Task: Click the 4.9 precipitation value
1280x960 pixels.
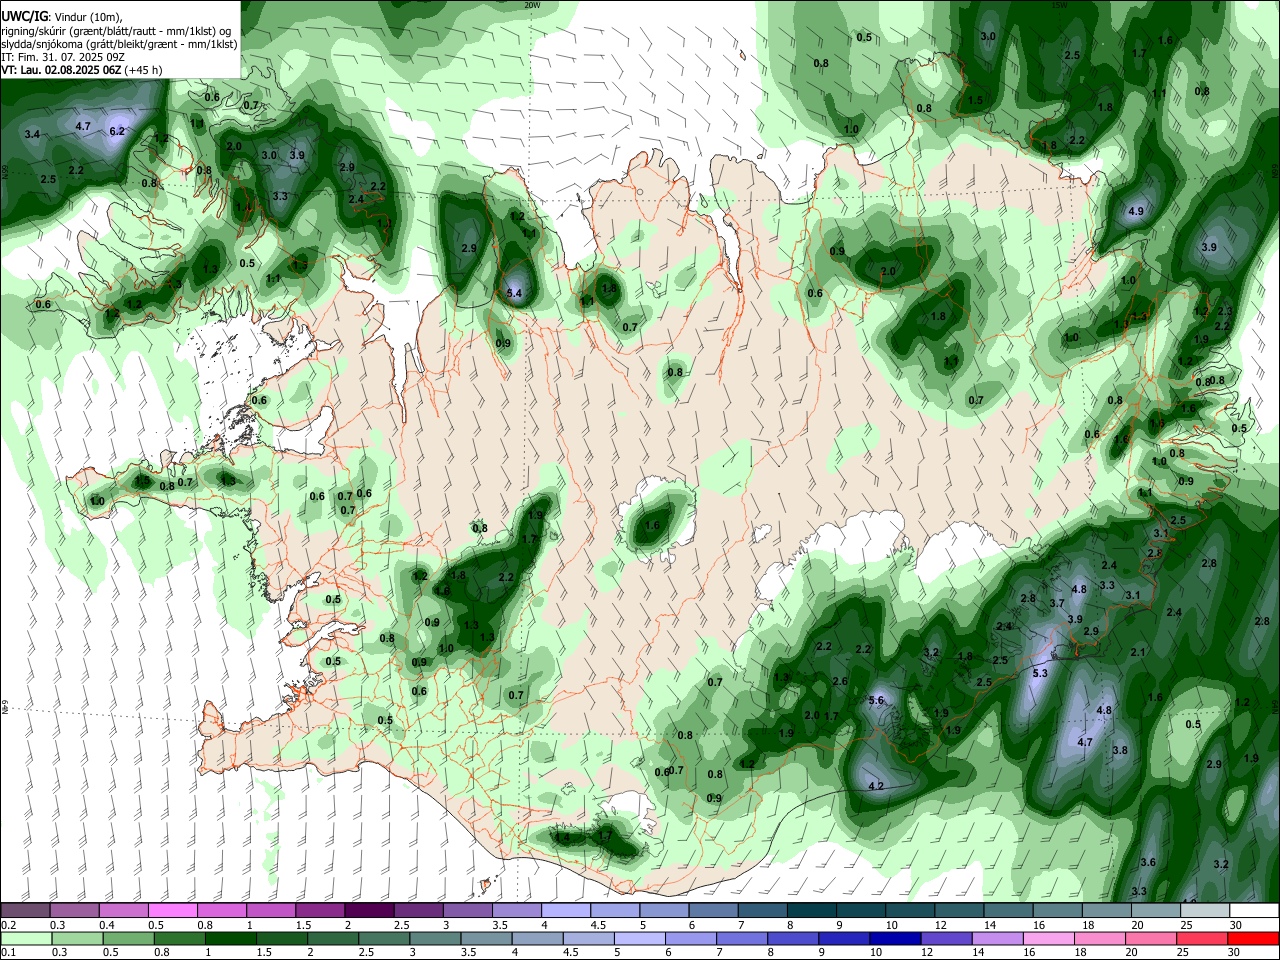Action: (x=1136, y=212)
